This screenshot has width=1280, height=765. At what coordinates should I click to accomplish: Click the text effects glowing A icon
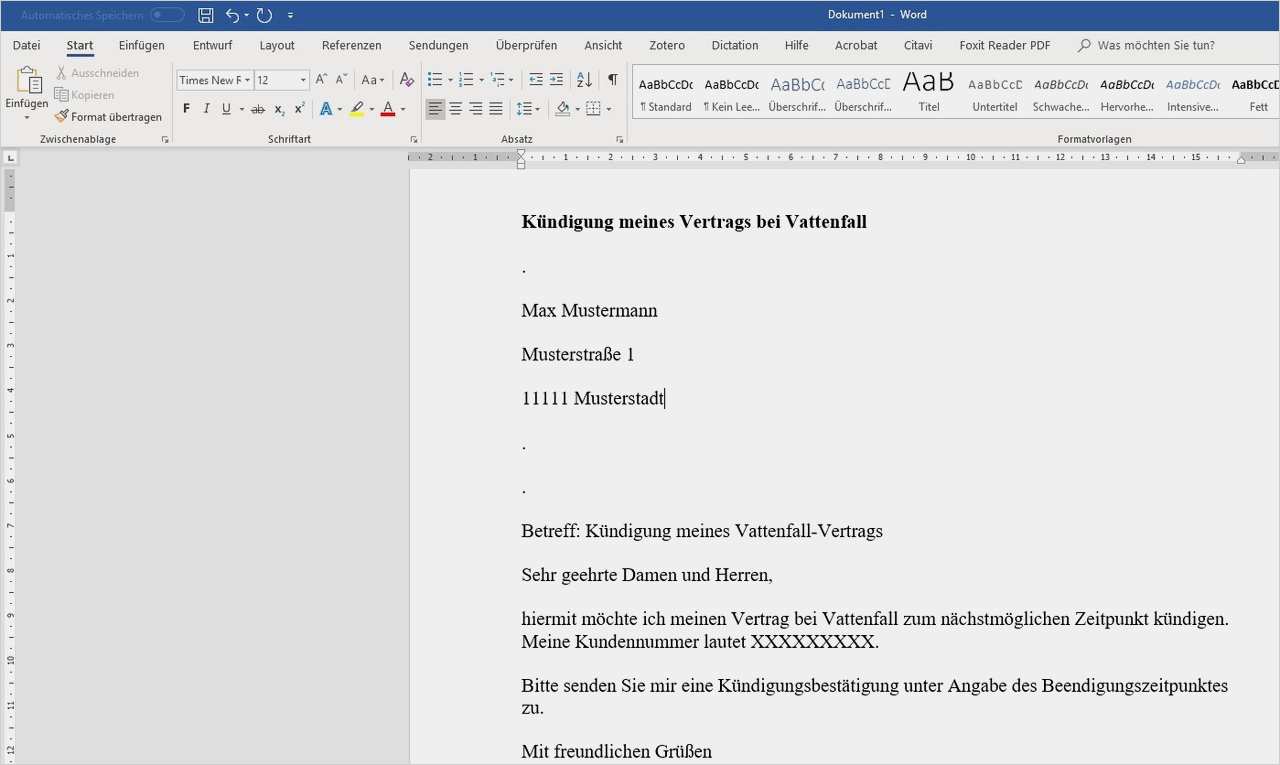click(x=325, y=109)
